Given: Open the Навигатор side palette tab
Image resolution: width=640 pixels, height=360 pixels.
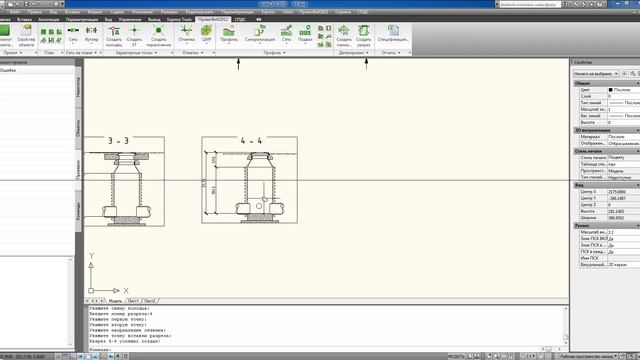Looking at the screenshot, I should (x=78, y=87).
